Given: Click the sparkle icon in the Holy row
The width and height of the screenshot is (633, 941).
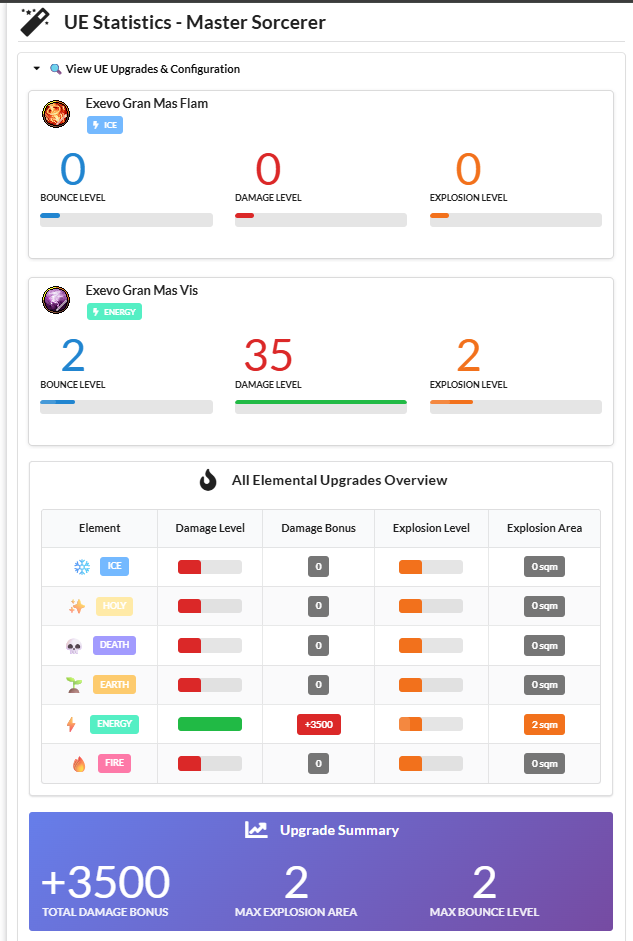Looking at the screenshot, I should pyautogui.click(x=76, y=606).
